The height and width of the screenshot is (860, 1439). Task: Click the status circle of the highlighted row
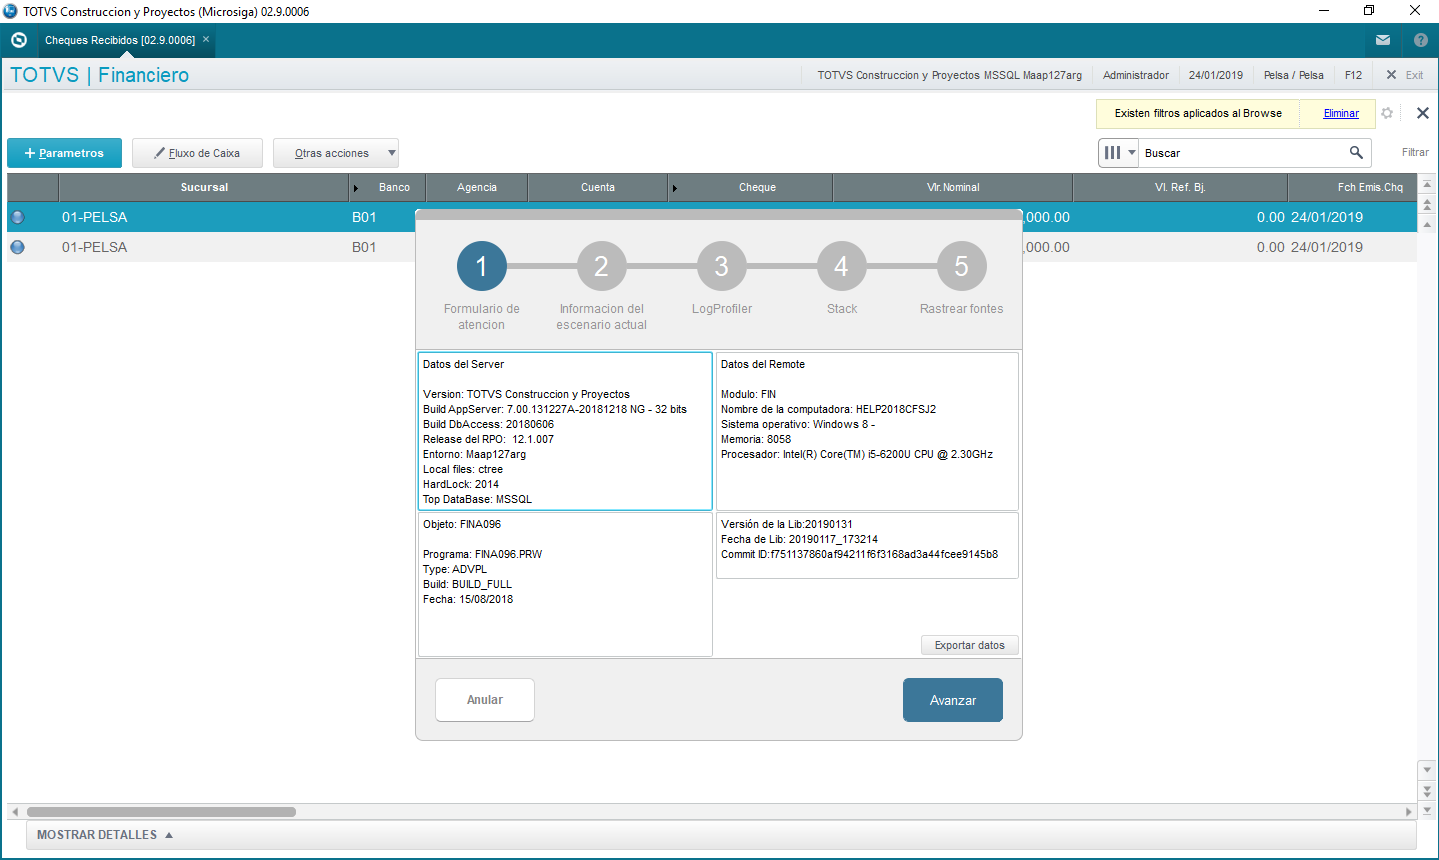17,217
